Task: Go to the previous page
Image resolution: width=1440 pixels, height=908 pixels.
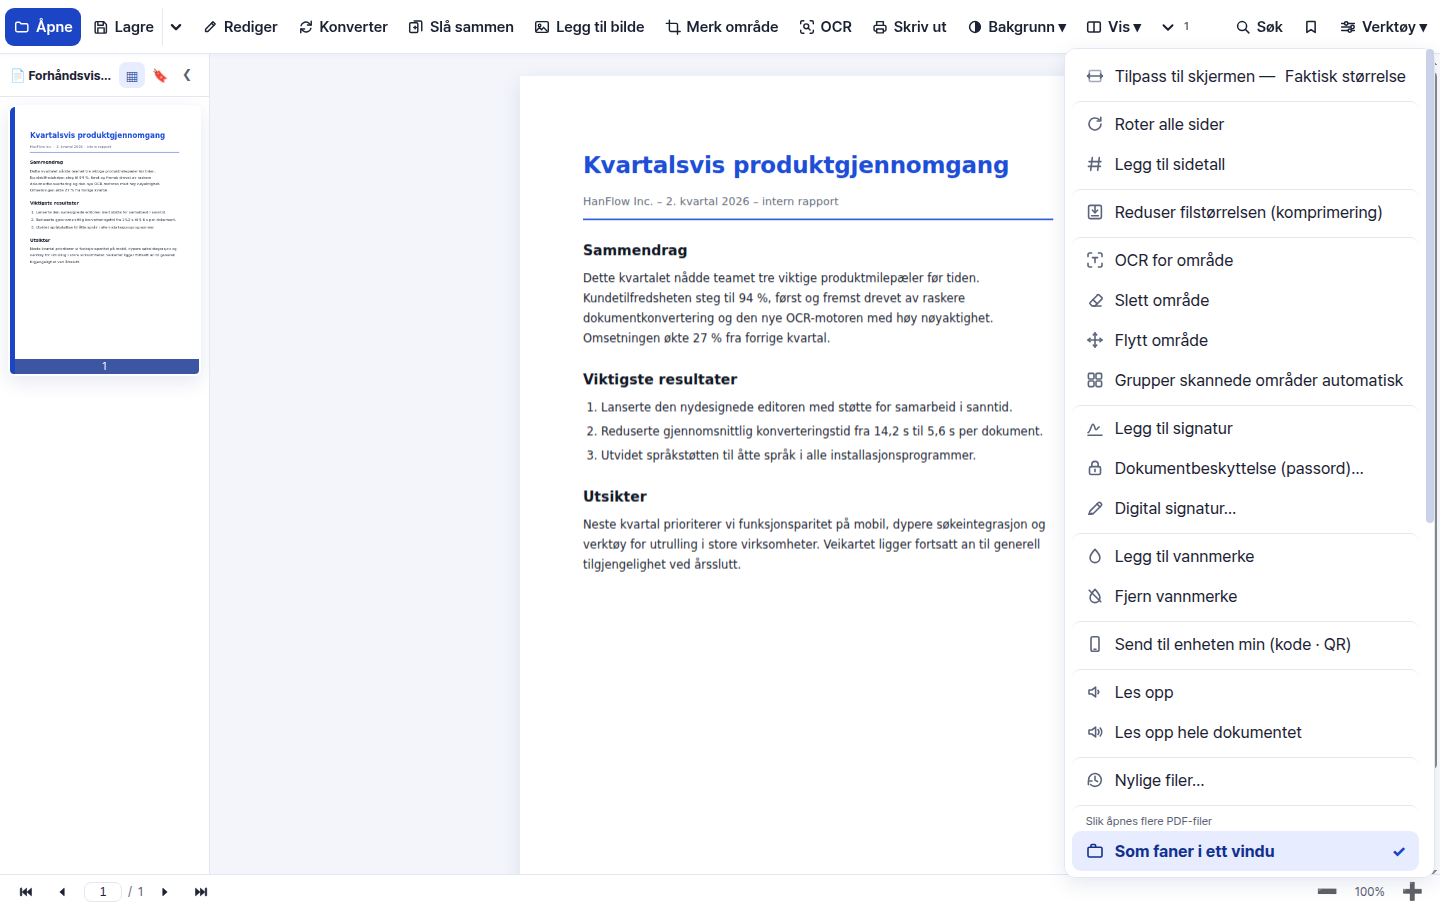Action: click(x=62, y=892)
